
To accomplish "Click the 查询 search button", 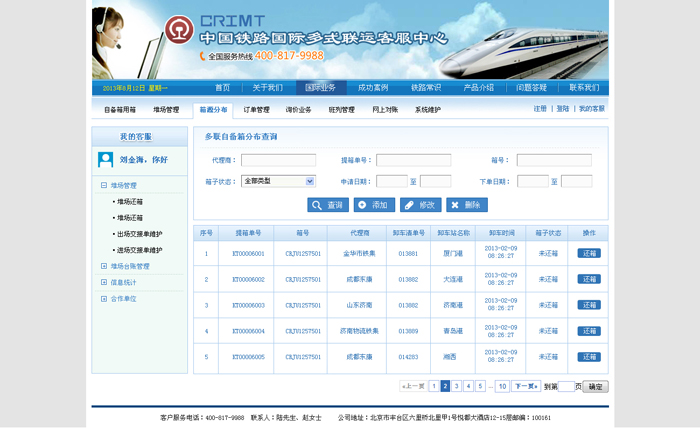I will [328, 205].
